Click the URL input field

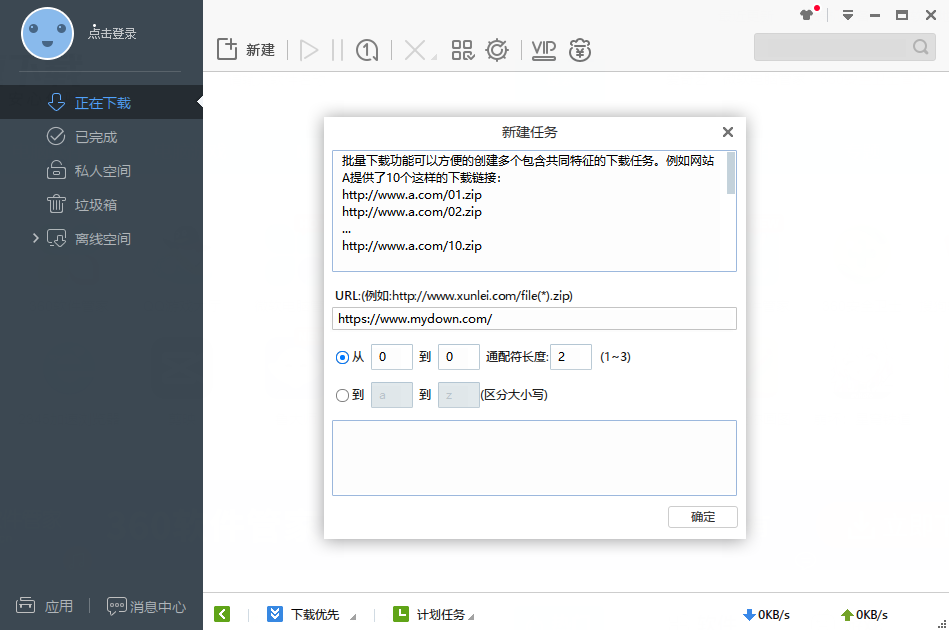coord(534,318)
